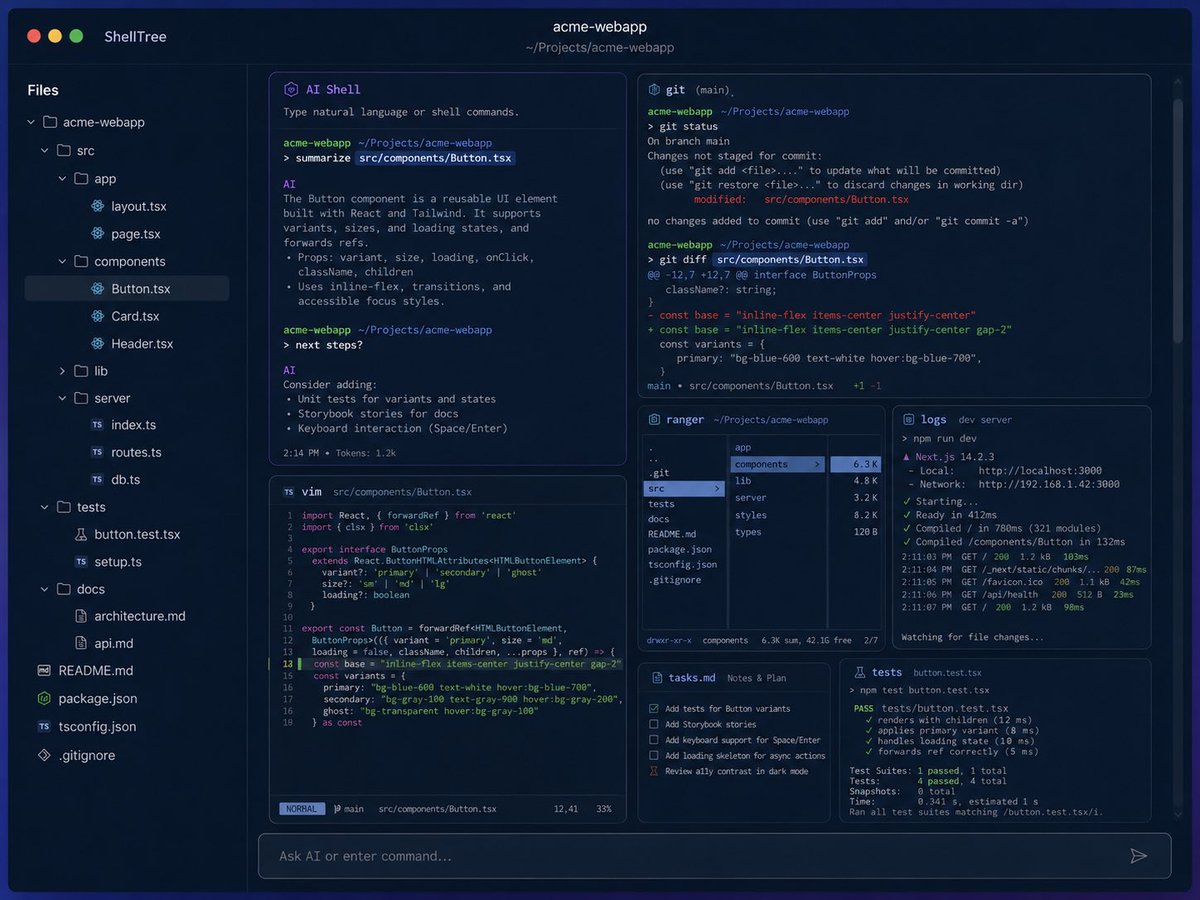Image resolution: width=1200 pixels, height=900 pixels.
Task: Uncheck 'Add tests for Button variants' task
Action: click(654, 708)
